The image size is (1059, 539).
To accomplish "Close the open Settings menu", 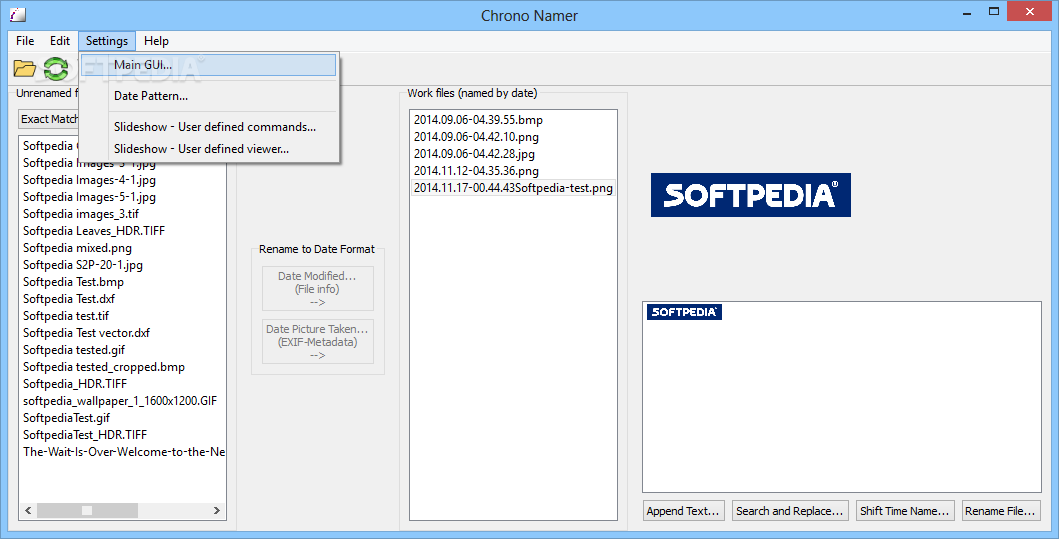I will [107, 41].
